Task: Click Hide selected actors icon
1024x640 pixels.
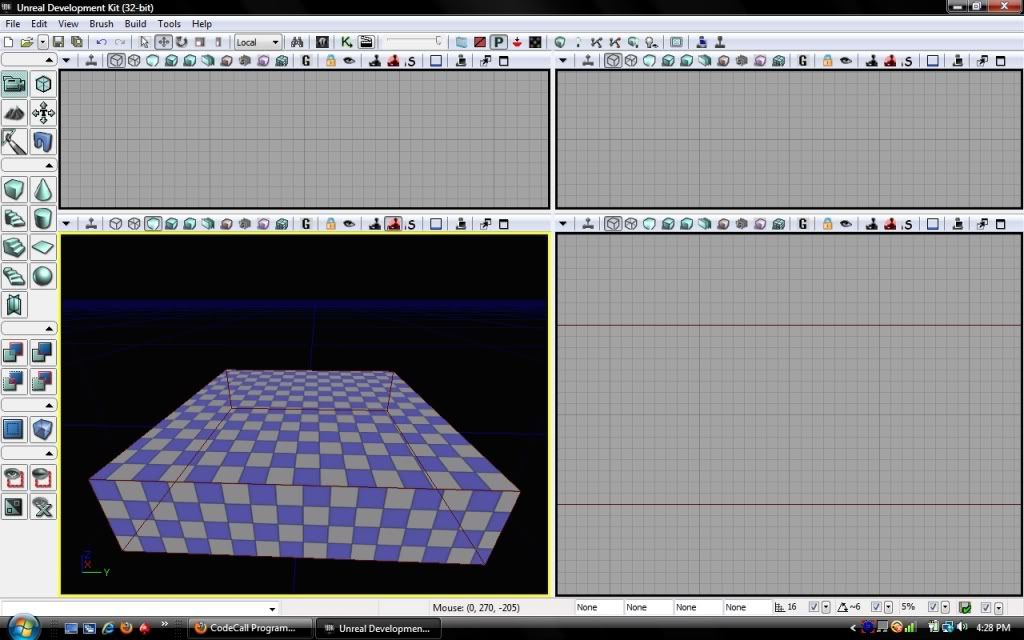Action: (x=43, y=477)
